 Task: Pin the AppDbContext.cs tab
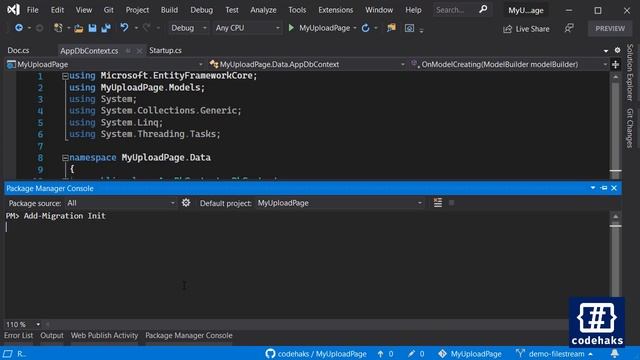128,51
